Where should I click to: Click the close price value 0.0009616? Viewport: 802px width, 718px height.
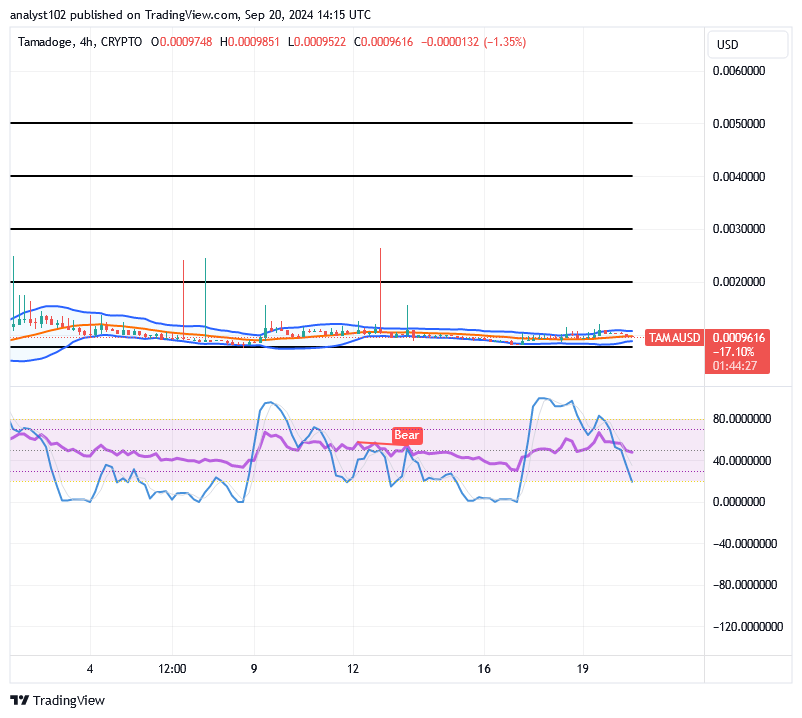click(x=385, y=43)
